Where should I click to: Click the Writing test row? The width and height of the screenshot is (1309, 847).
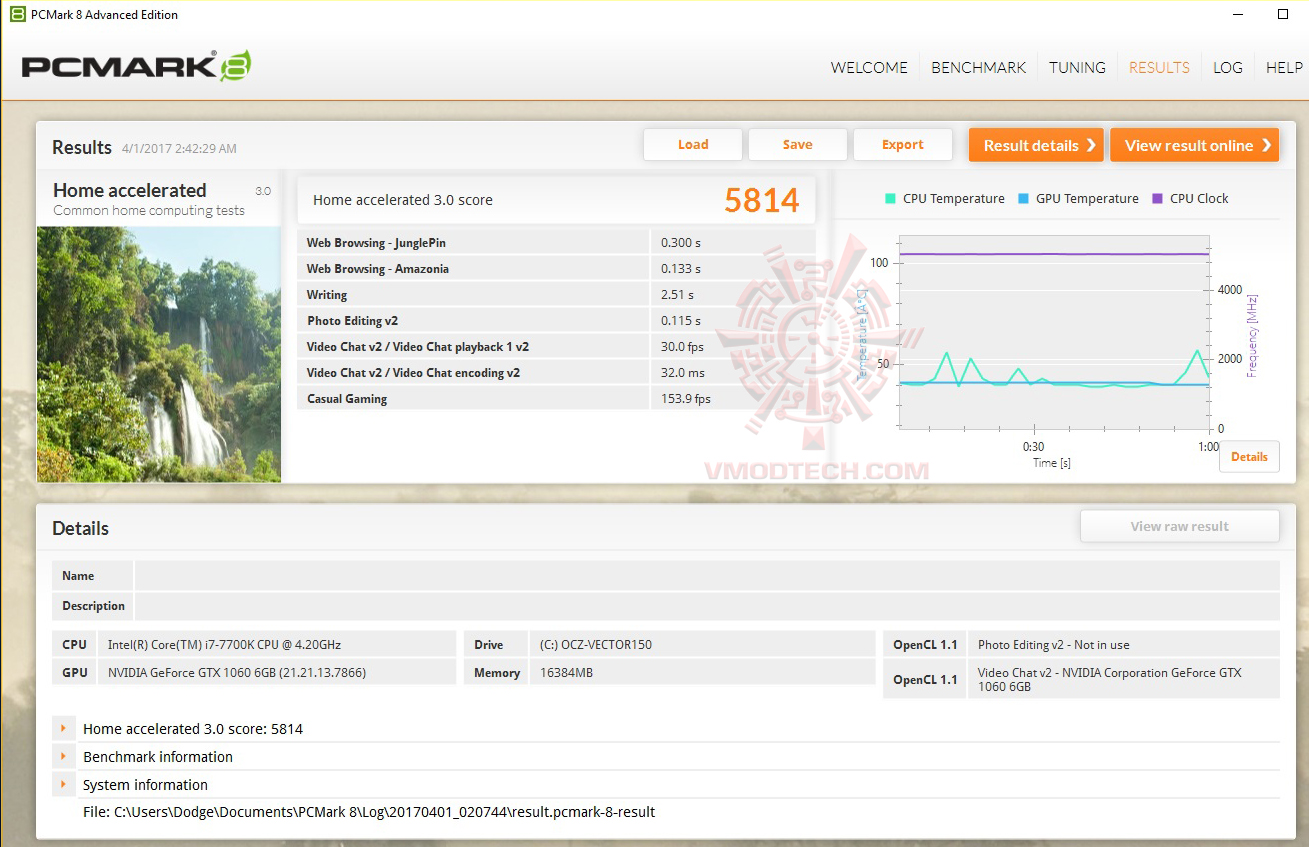[x=556, y=295]
